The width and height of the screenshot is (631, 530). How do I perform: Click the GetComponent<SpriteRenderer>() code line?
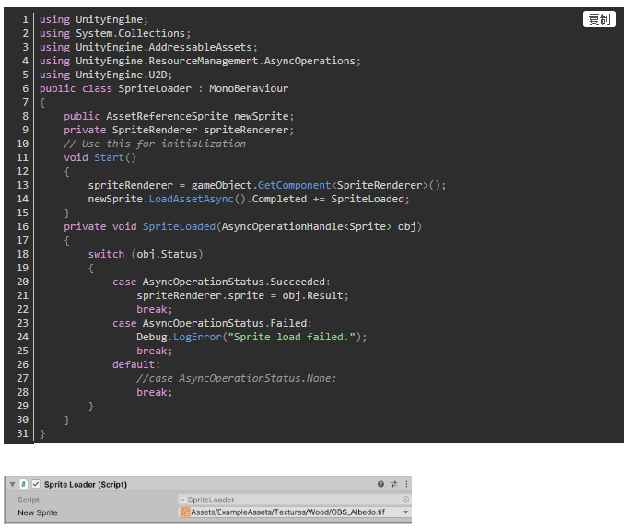[267, 185]
